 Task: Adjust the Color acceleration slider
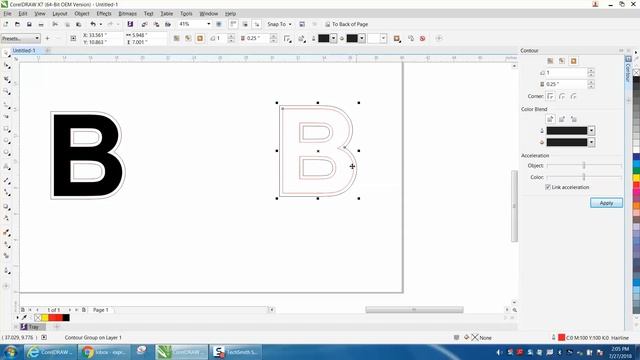click(x=584, y=177)
